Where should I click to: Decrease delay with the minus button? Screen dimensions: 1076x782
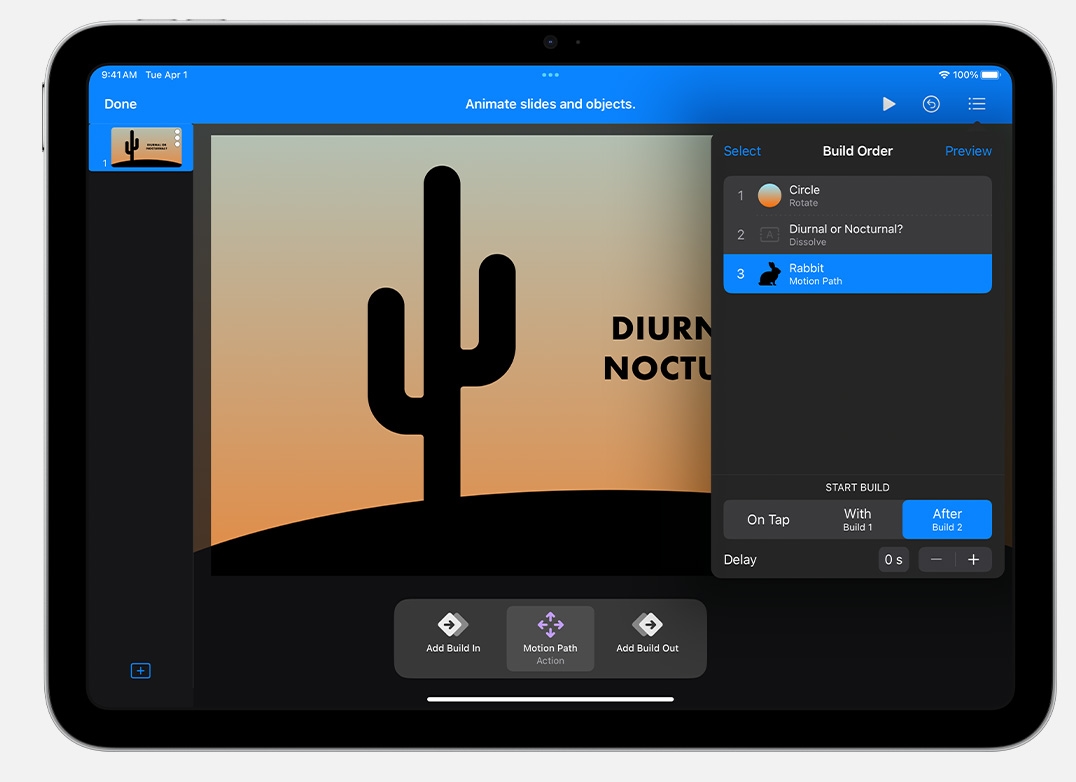pyautogui.click(x=936, y=560)
